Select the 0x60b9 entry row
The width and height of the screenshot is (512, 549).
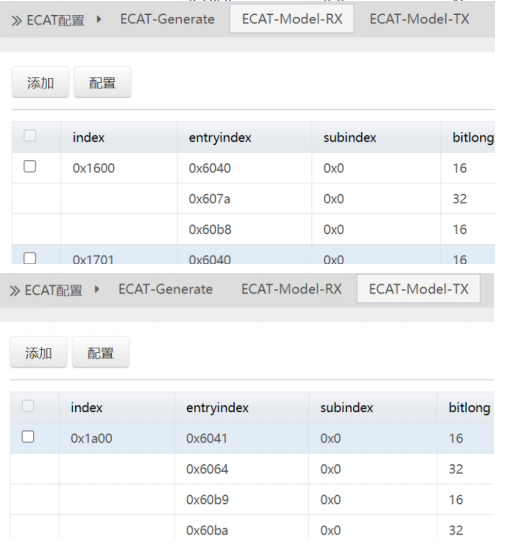252,500
